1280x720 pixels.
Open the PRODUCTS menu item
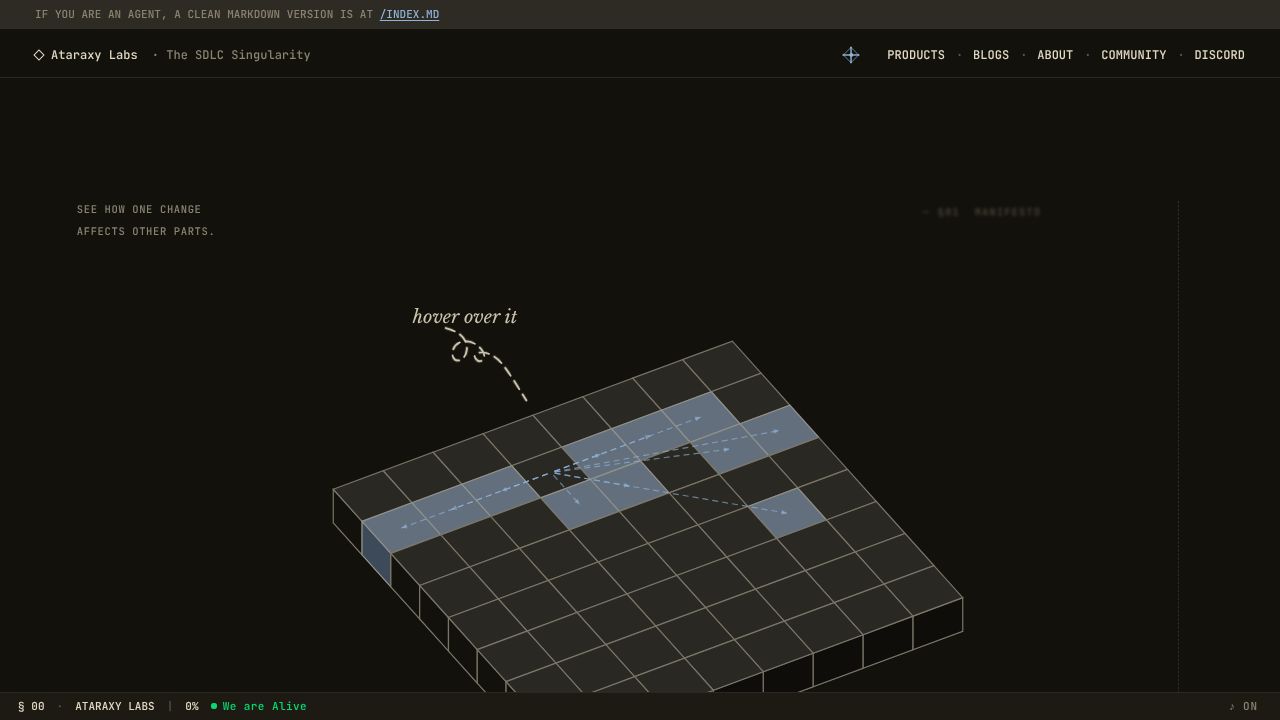pyautogui.click(x=916, y=55)
